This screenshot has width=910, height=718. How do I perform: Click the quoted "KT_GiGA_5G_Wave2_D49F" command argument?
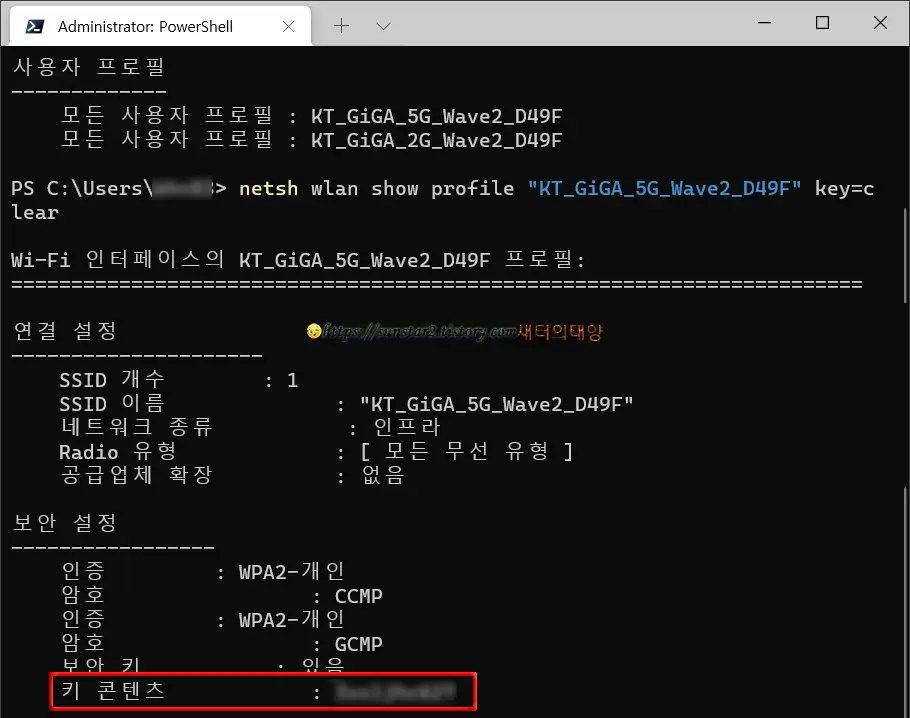coord(665,189)
